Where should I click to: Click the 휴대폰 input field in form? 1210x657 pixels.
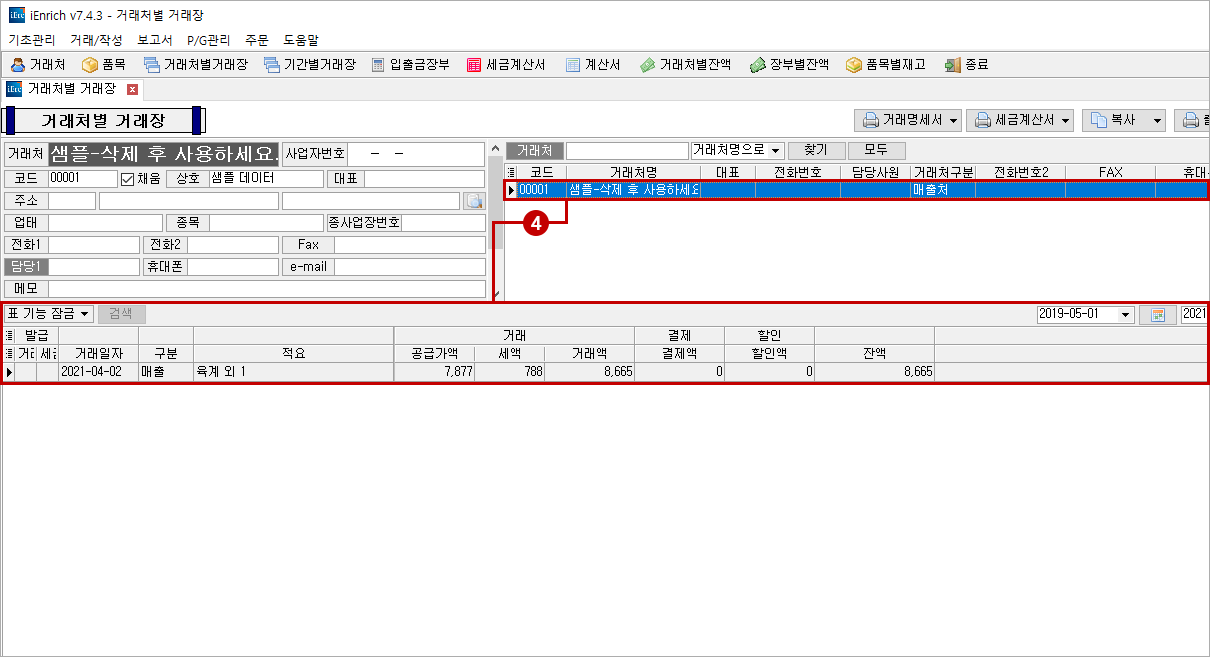pos(233,267)
